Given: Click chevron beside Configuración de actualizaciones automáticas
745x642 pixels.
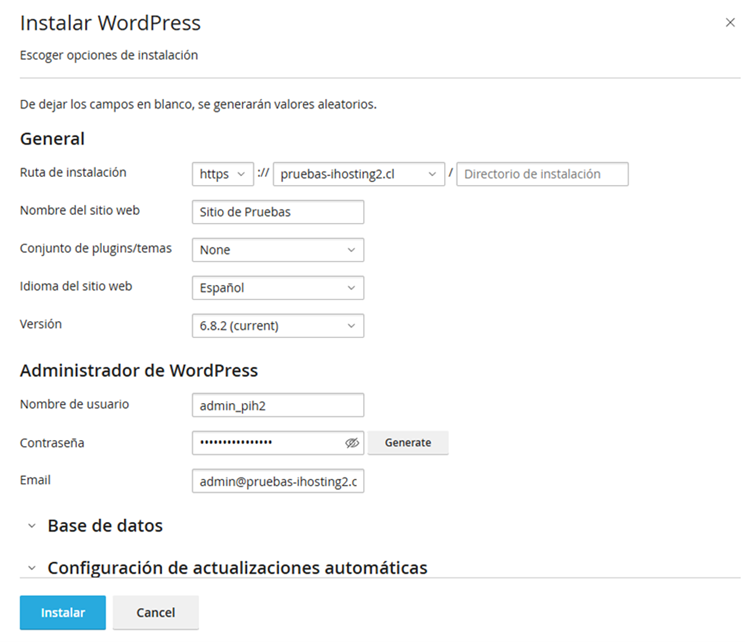Looking at the screenshot, I should (32, 567).
